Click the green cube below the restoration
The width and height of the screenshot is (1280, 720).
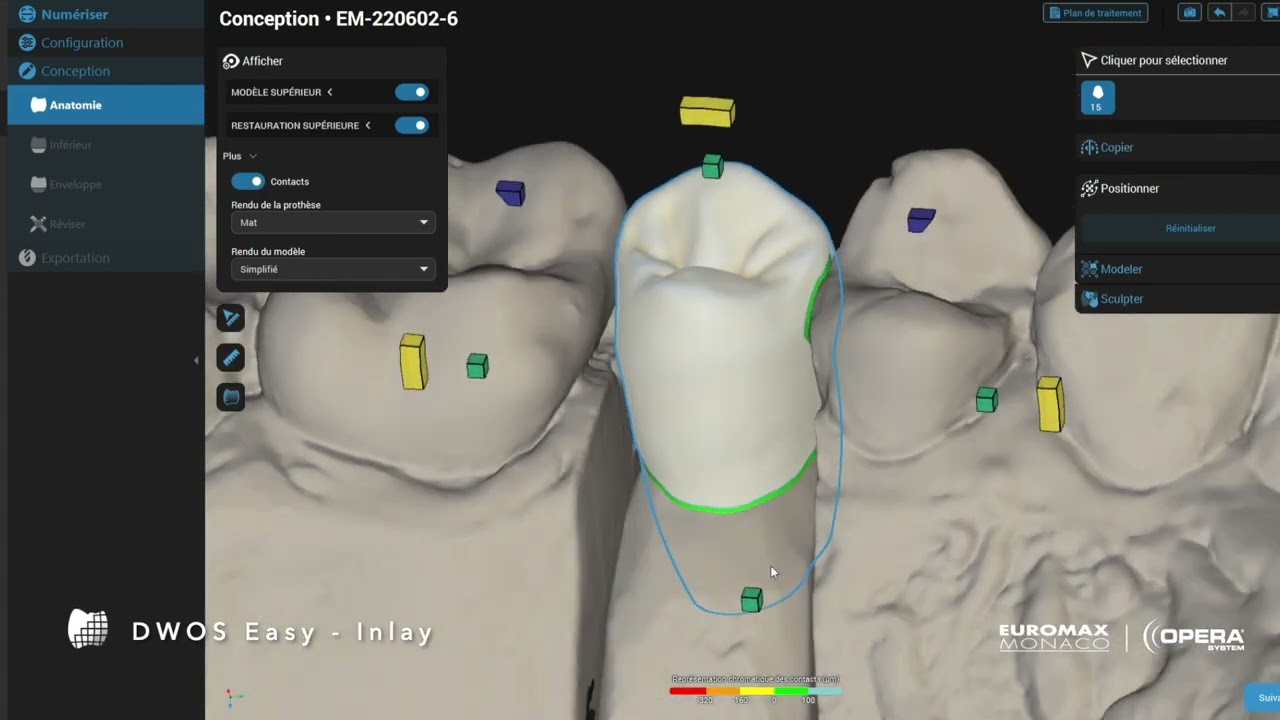[752, 600]
